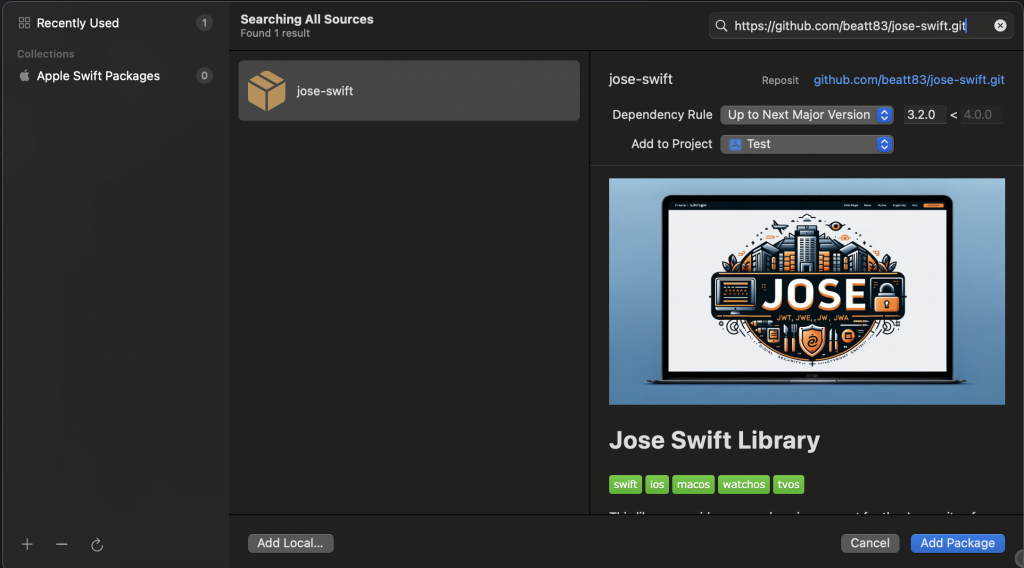Click the Recently Used grid icon
Image resolution: width=1024 pixels, height=568 pixels.
(x=24, y=23)
